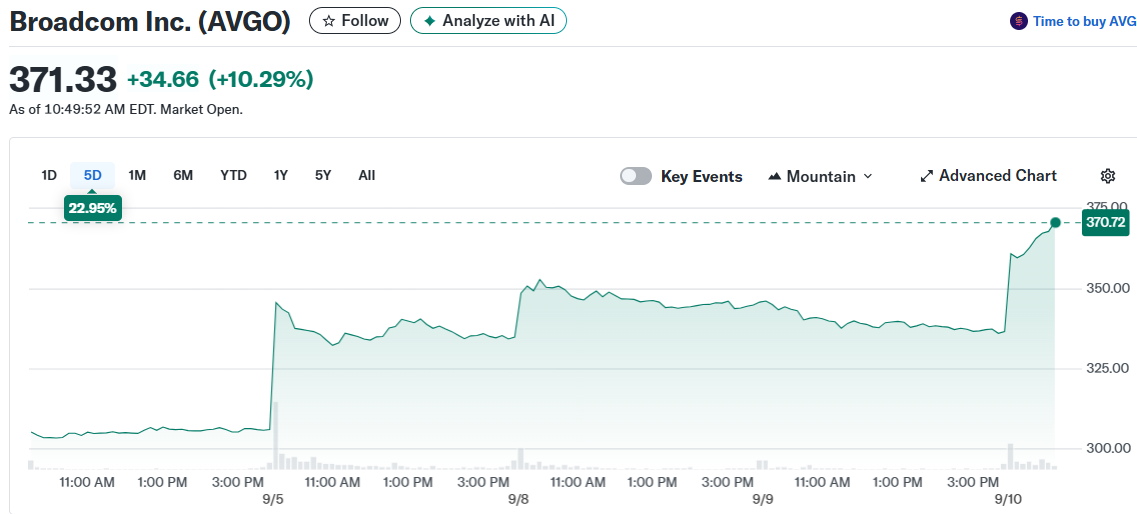The image size is (1137, 514).
Task: Click the 325.00 y-axis label
Action: pyautogui.click(x=1106, y=368)
